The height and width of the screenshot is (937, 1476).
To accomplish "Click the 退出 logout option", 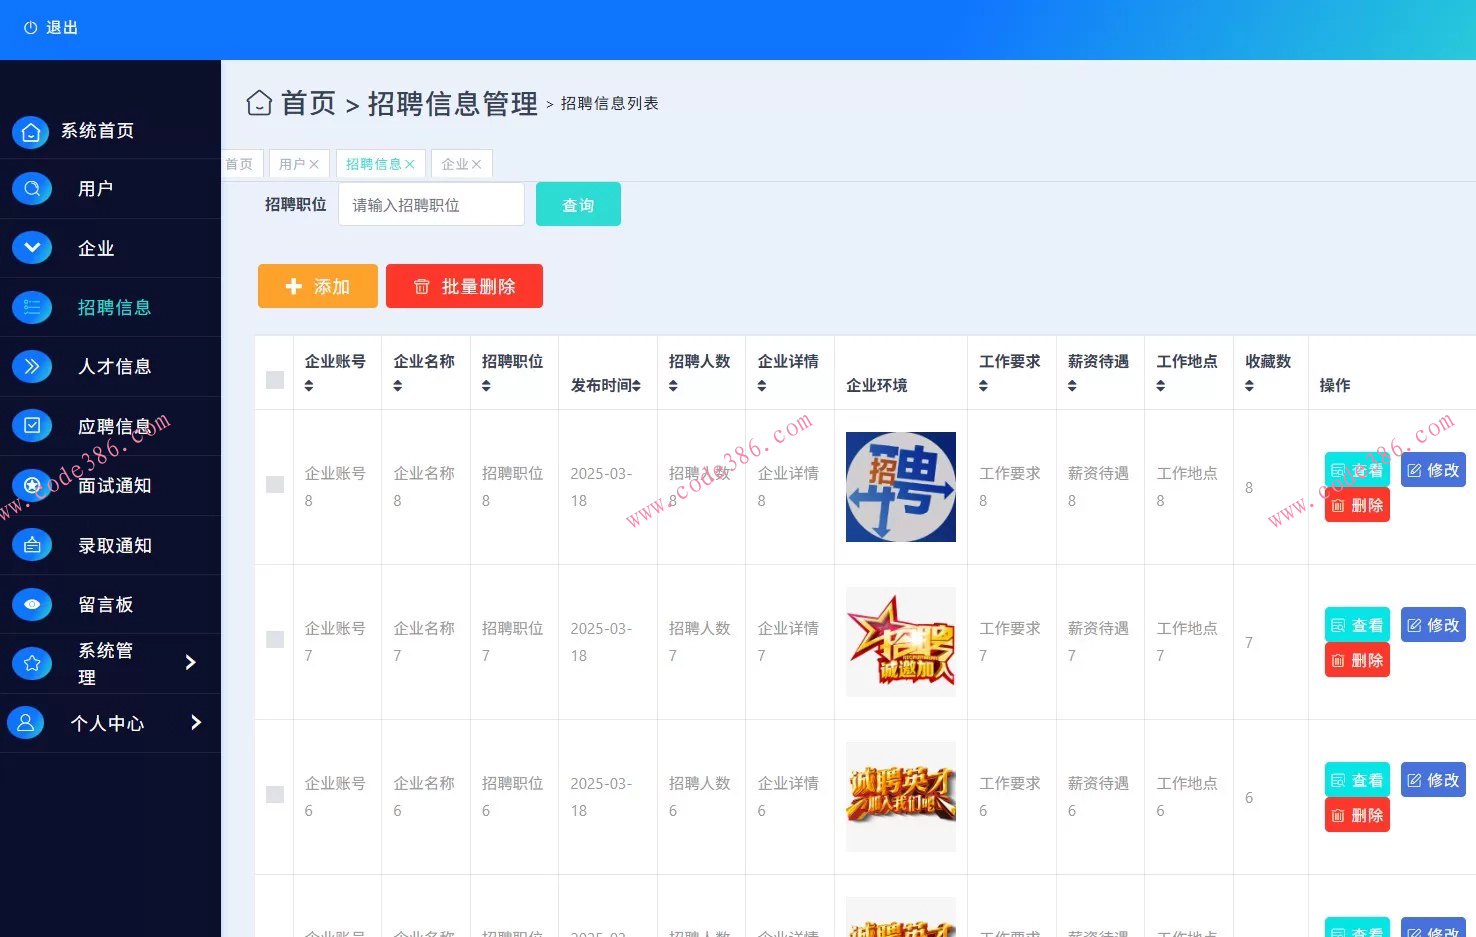I will tap(50, 27).
